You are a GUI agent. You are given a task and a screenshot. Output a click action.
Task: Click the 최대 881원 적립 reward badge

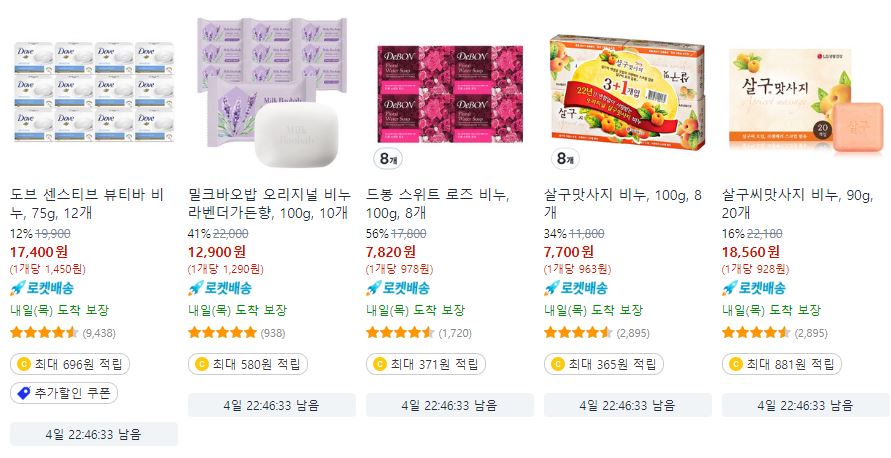click(781, 364)
